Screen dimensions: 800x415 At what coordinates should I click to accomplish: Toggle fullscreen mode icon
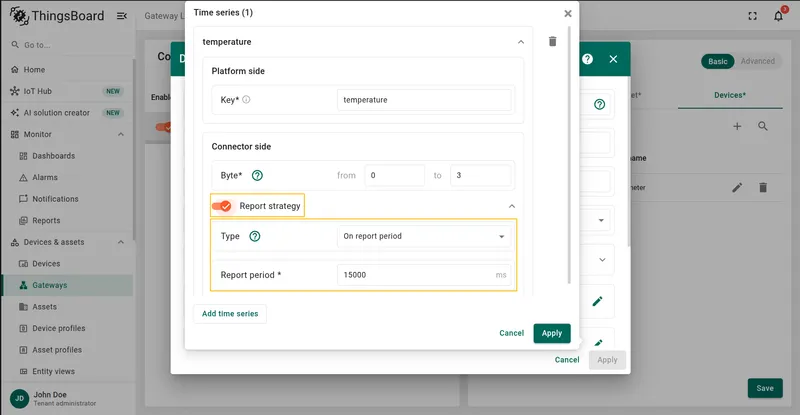point(753,16)
